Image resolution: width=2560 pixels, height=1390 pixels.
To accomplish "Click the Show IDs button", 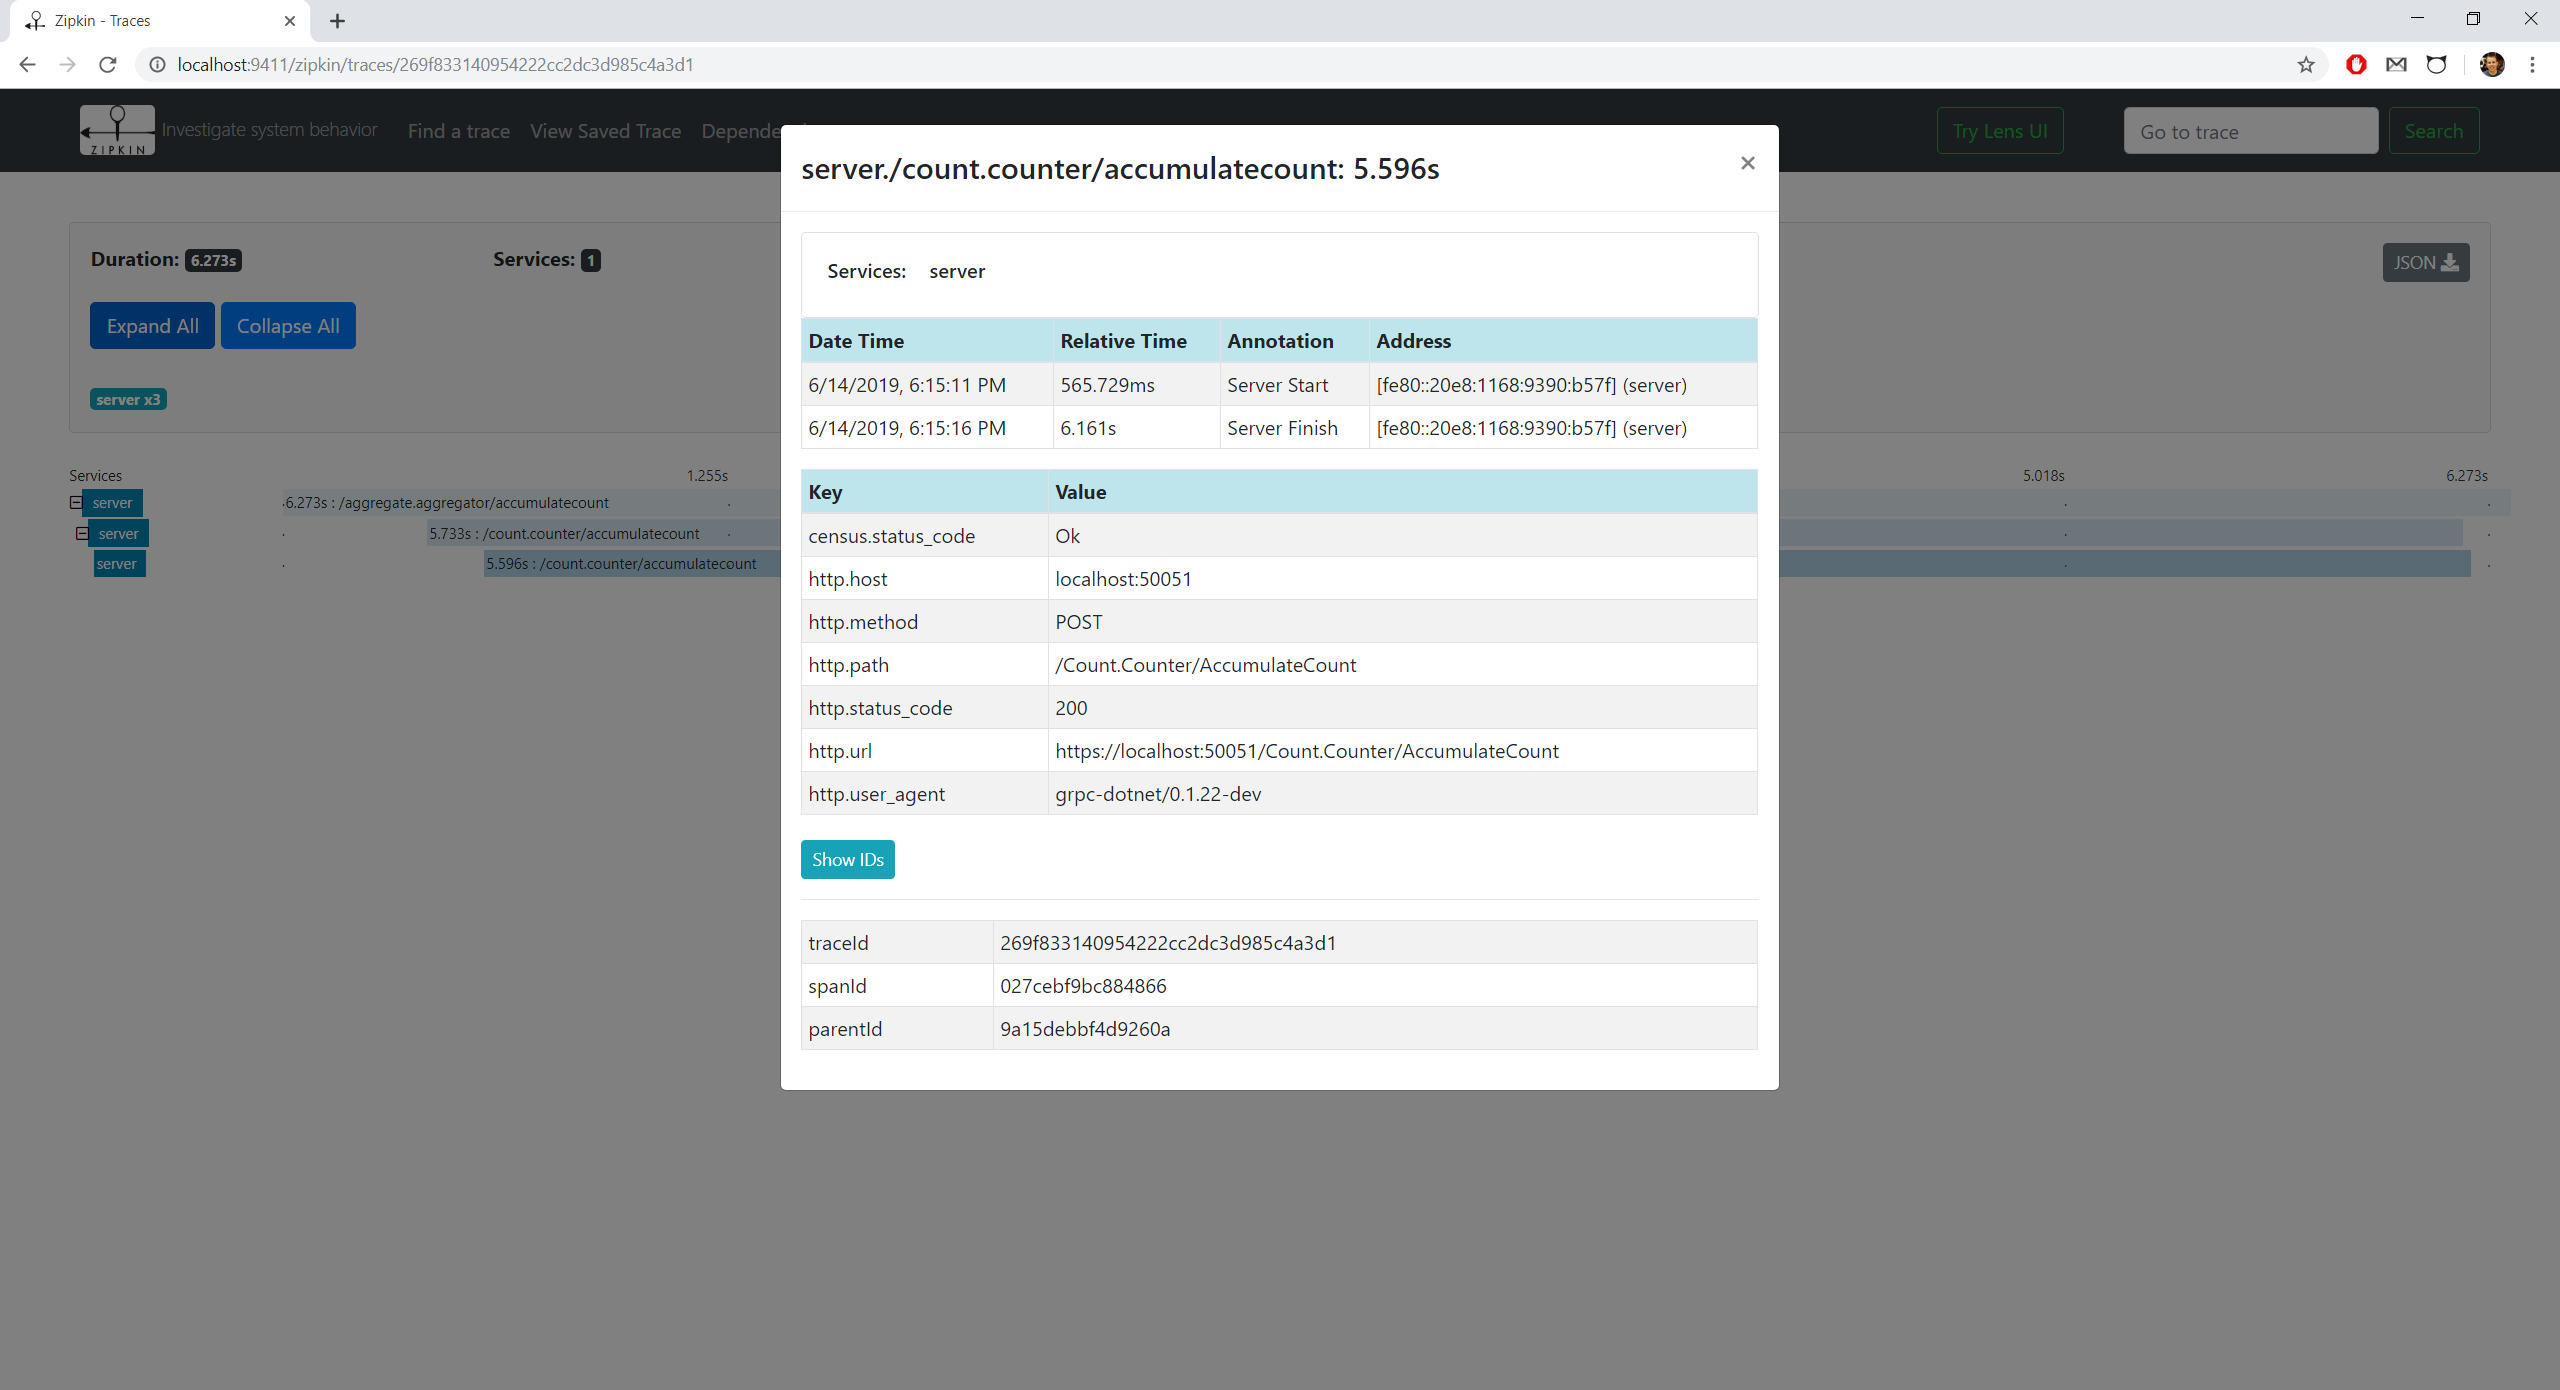I will [x=847, y=859].
